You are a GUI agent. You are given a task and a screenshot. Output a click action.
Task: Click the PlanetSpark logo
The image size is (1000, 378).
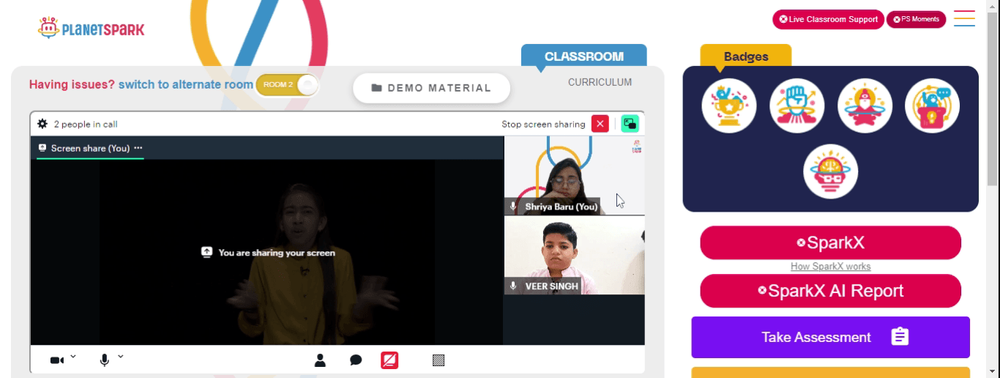(x=91, y=28)
